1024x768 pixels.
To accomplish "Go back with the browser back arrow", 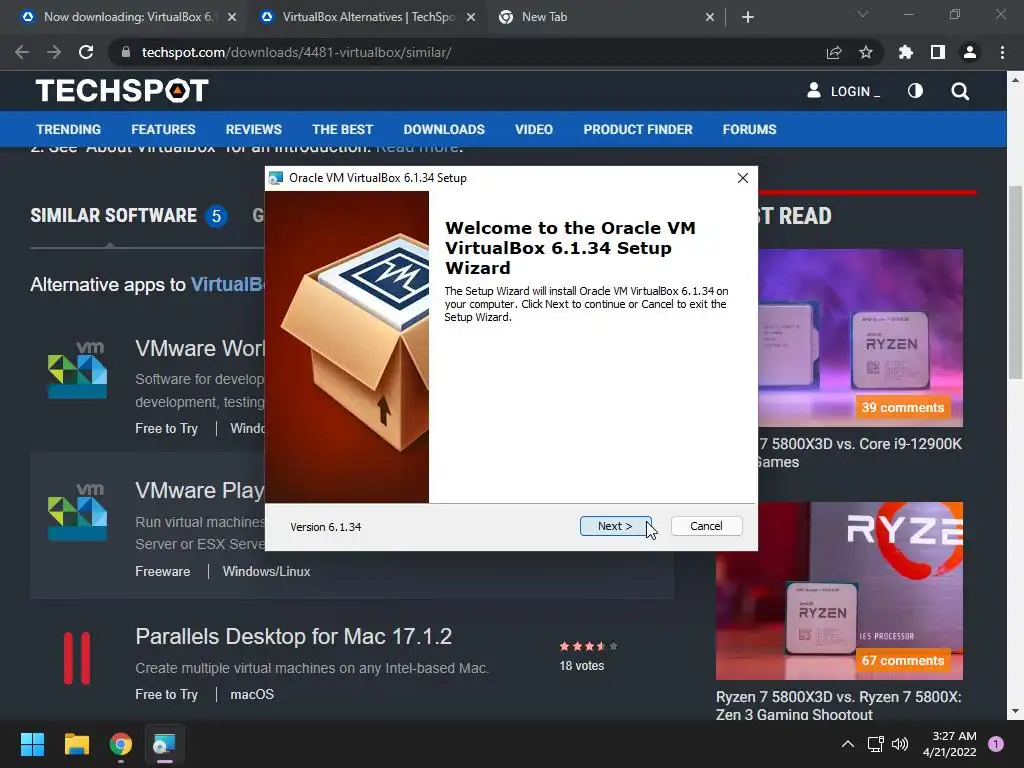I will 22,52.
